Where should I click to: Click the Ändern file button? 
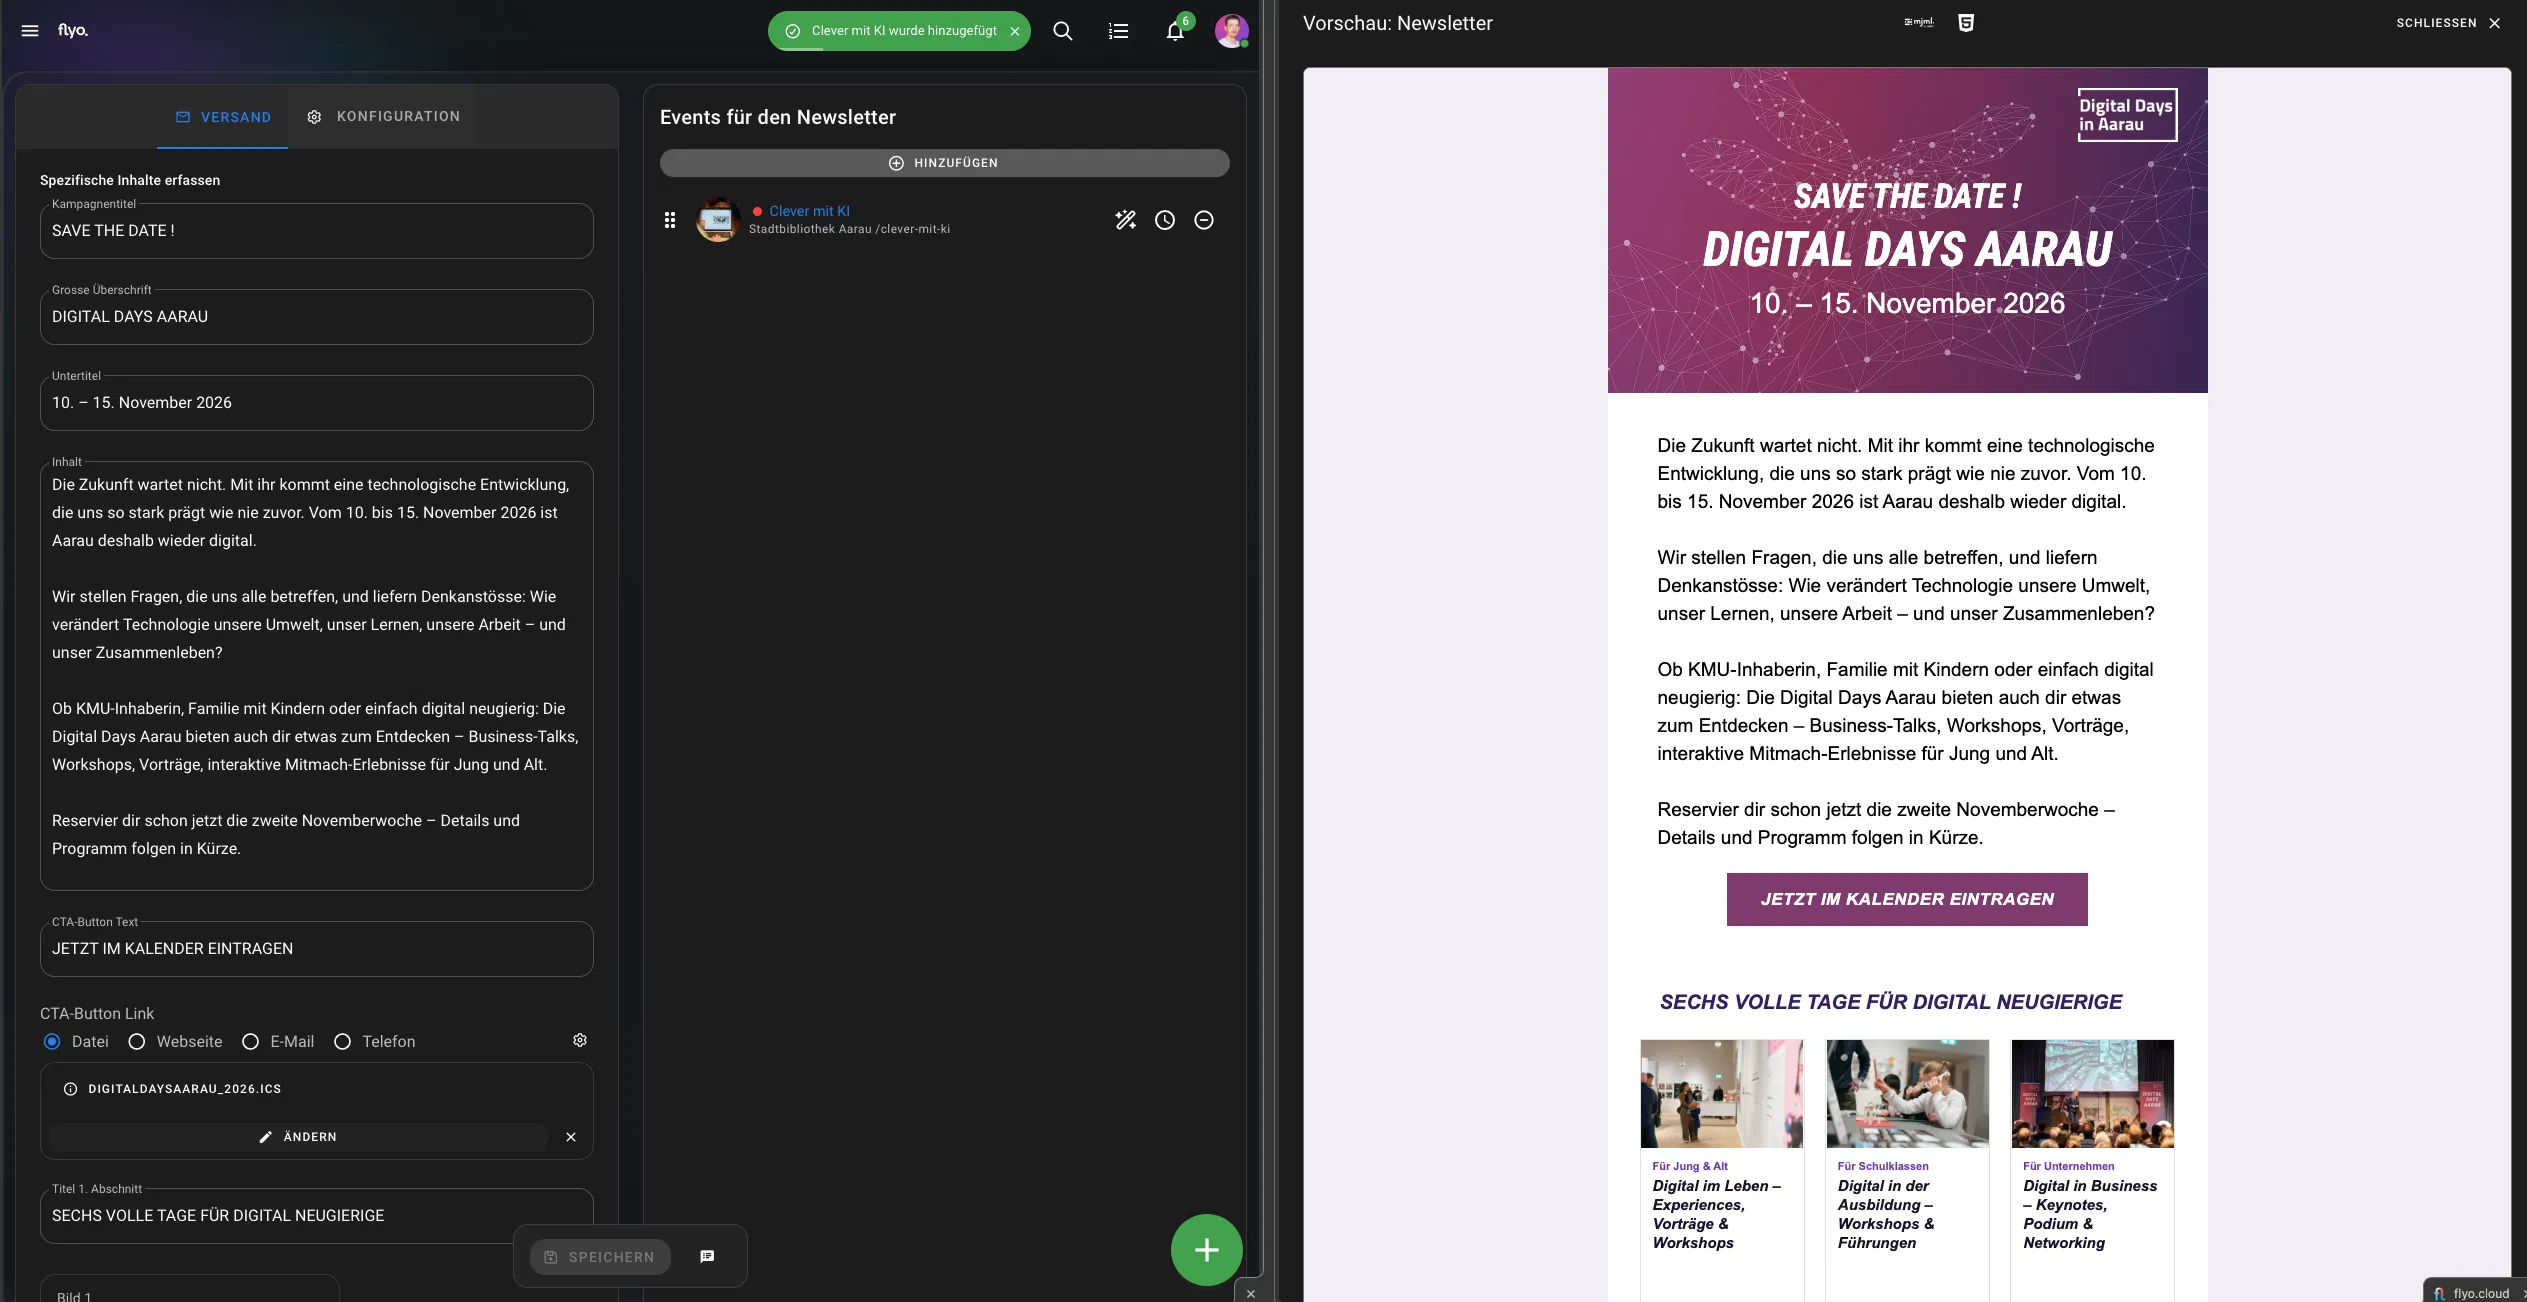(298, 1137)
